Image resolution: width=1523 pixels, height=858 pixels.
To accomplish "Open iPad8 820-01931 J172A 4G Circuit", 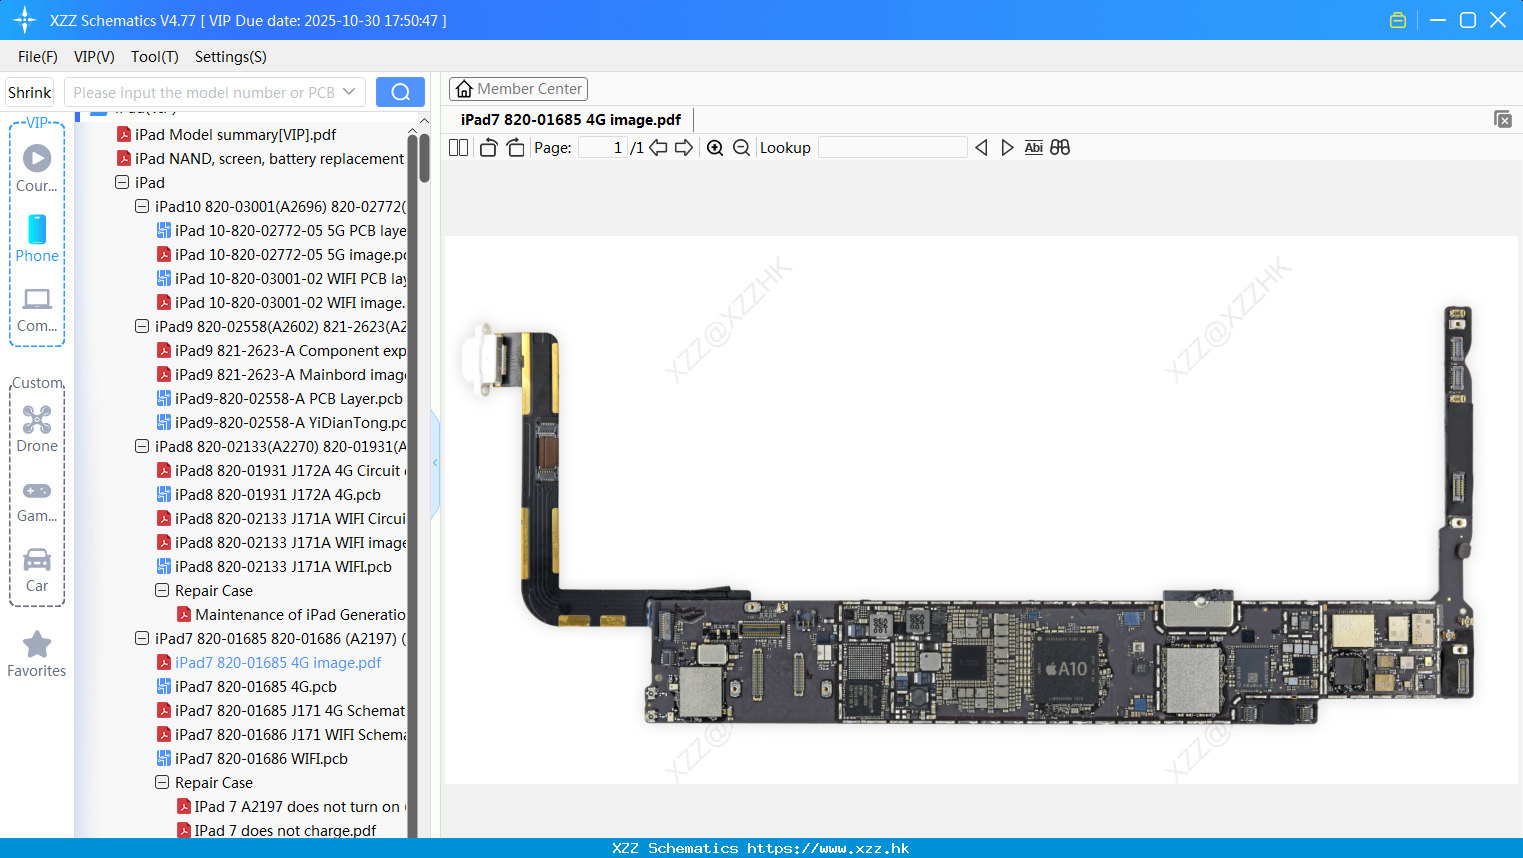I will (x=281, y=470).
